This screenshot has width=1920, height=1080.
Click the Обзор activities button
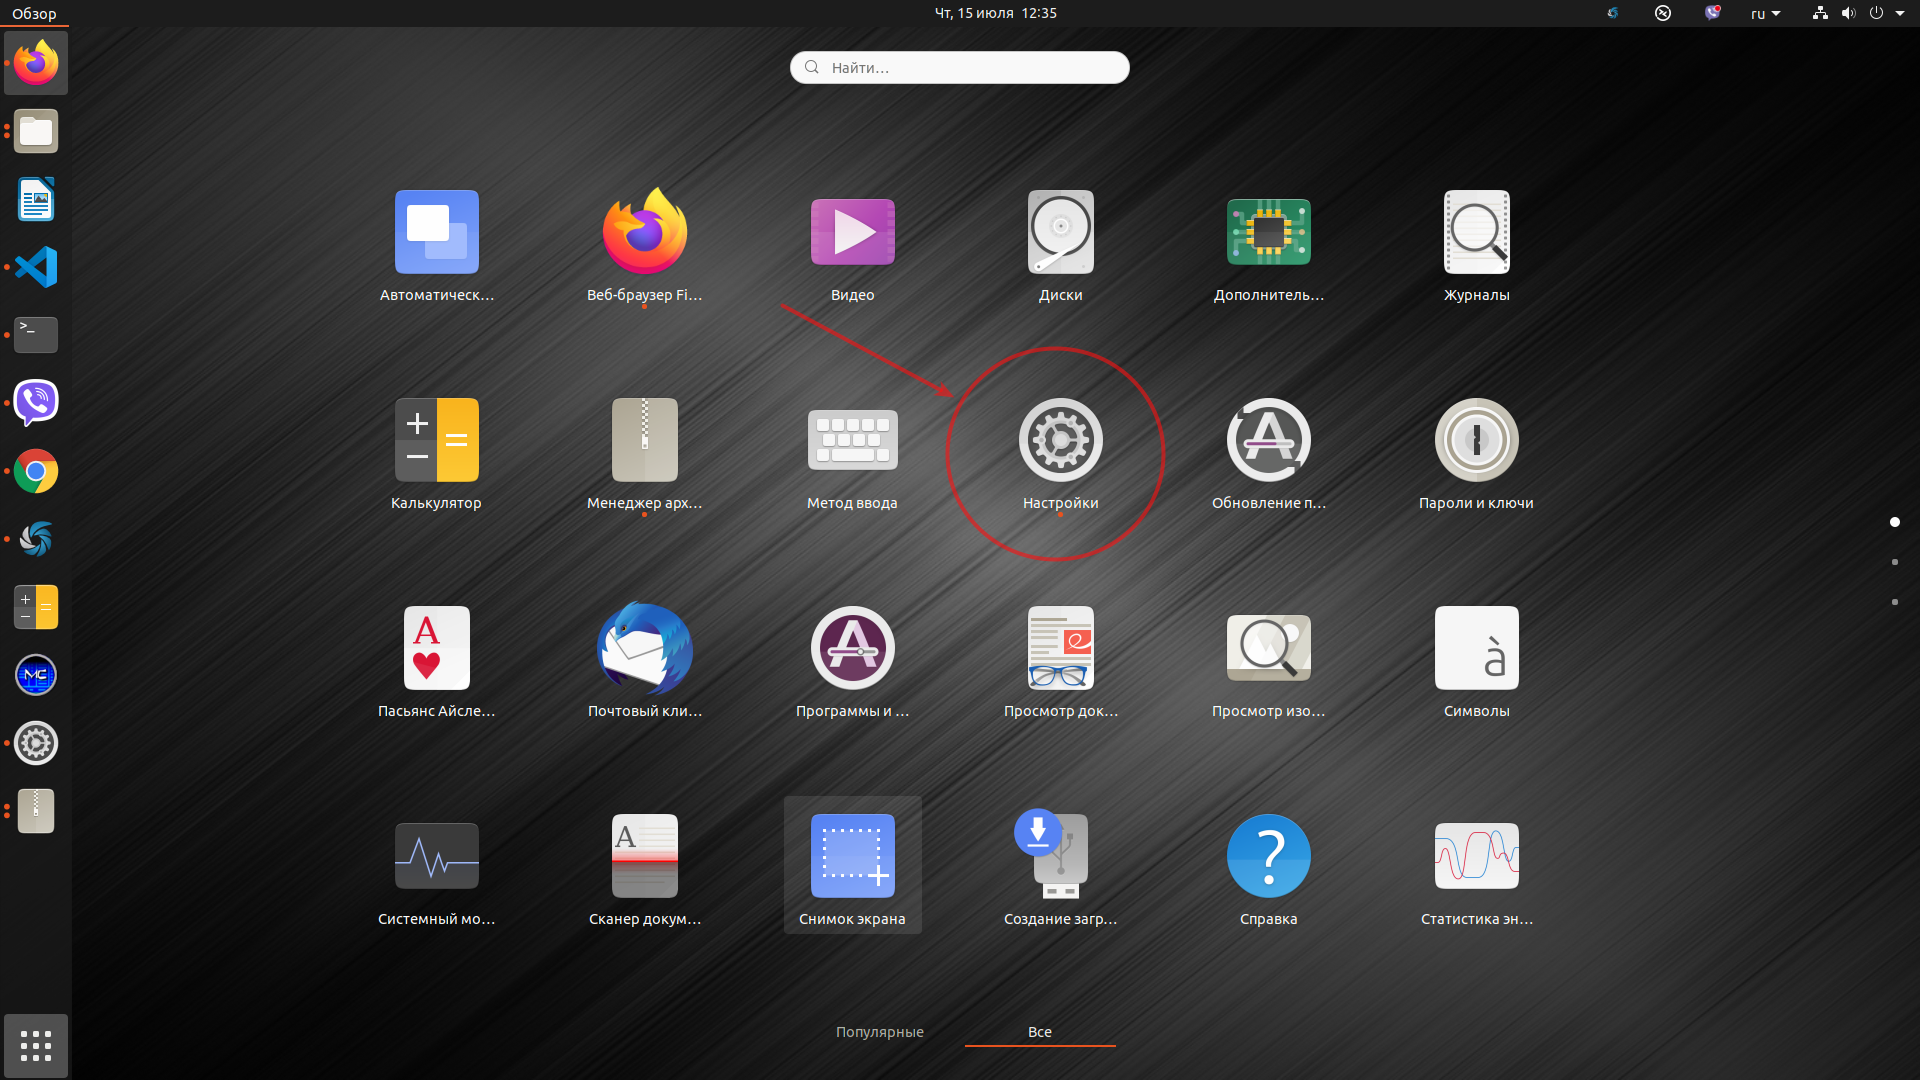pyautogui.click(x=34, y=14)
